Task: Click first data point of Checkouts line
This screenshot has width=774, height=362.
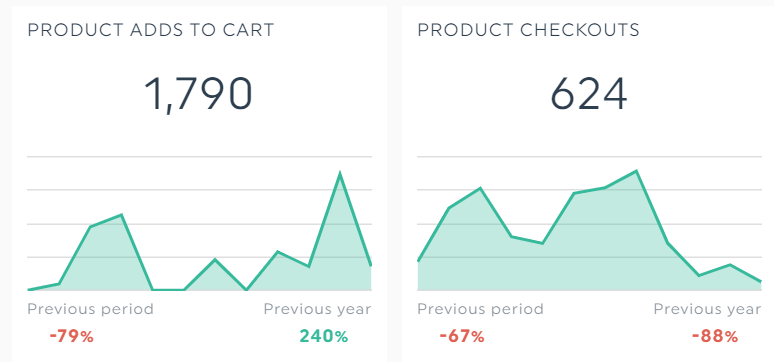Action: point(419,260)
